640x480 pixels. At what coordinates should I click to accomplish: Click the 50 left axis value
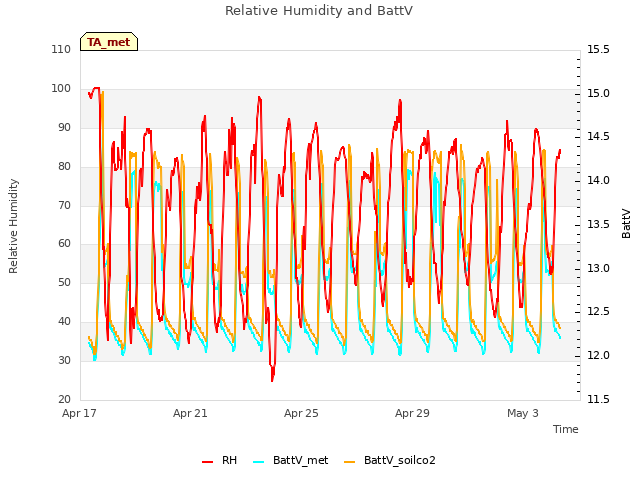(64, 282)
